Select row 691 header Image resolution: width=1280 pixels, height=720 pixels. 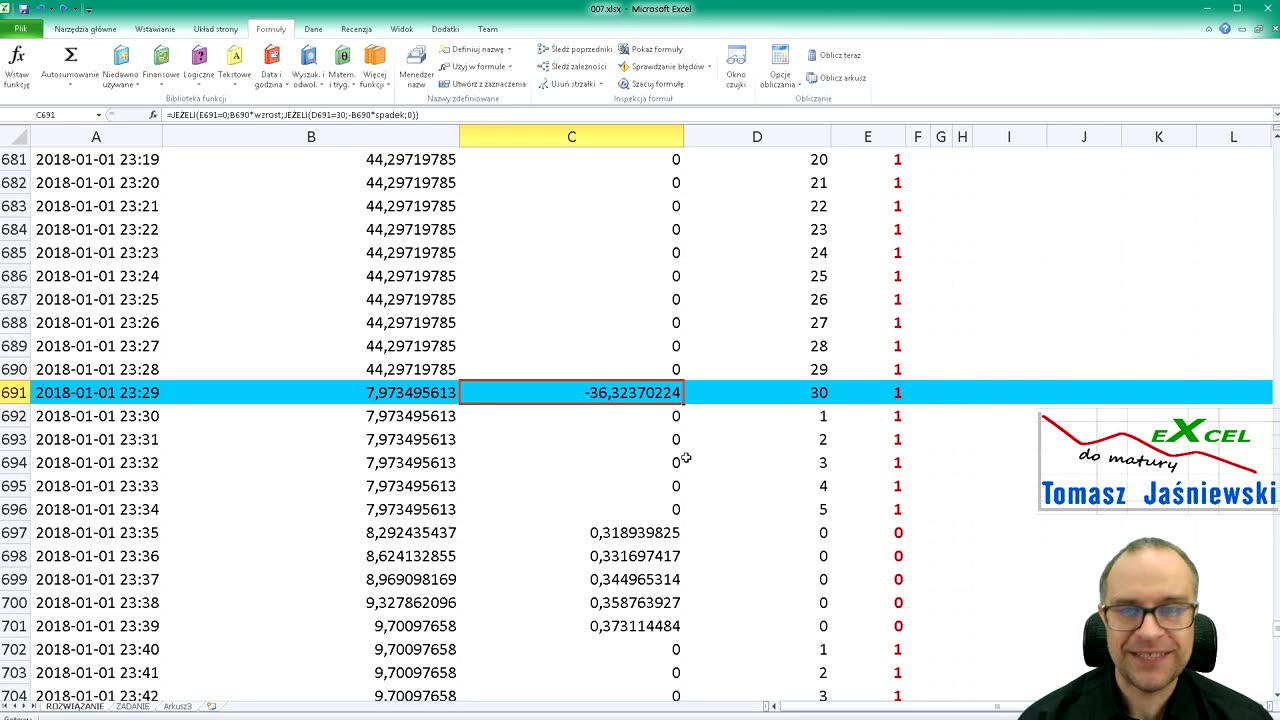[14, 393]
